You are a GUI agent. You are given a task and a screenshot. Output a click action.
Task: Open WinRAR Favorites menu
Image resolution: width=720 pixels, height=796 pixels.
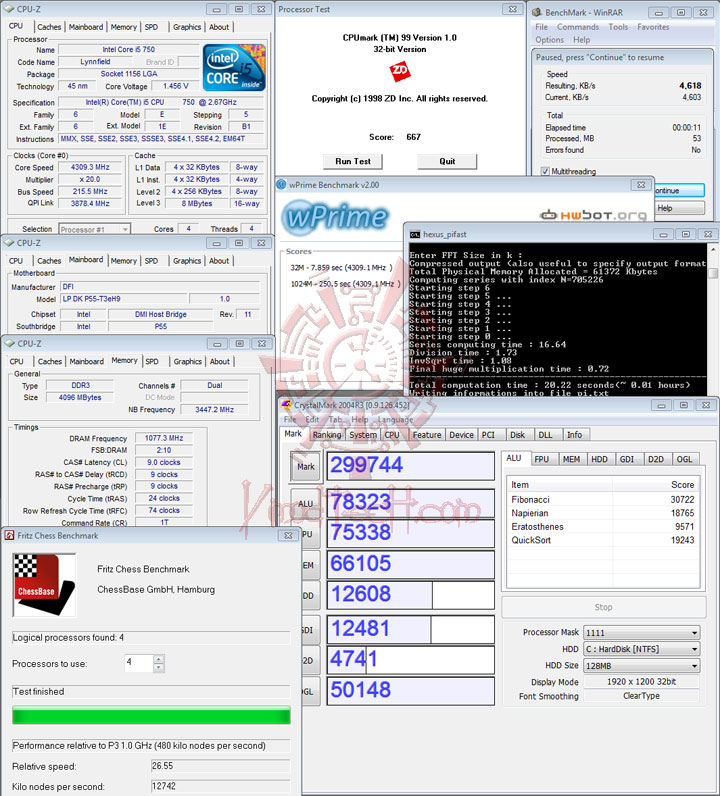653,27
